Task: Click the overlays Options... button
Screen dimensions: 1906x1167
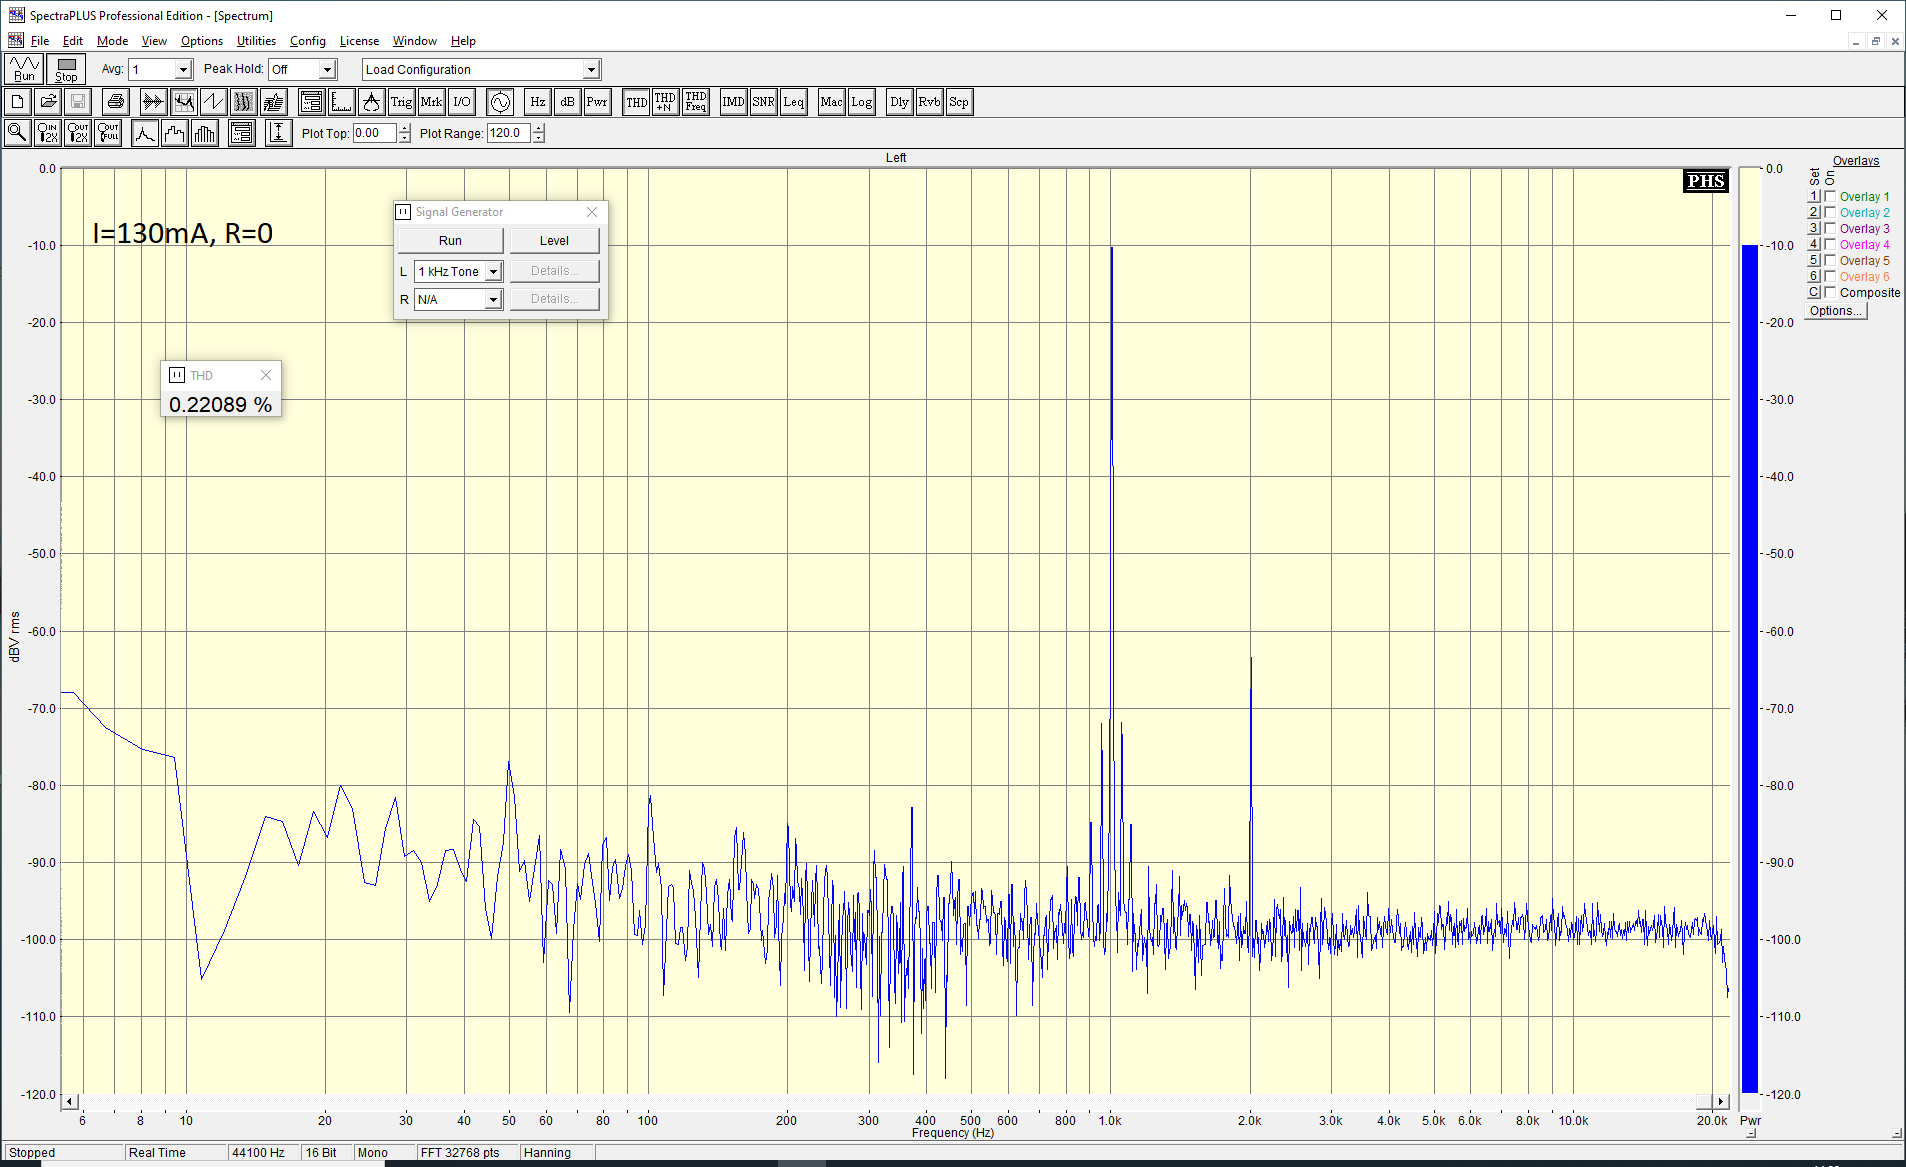Action: click(1836, 311)
